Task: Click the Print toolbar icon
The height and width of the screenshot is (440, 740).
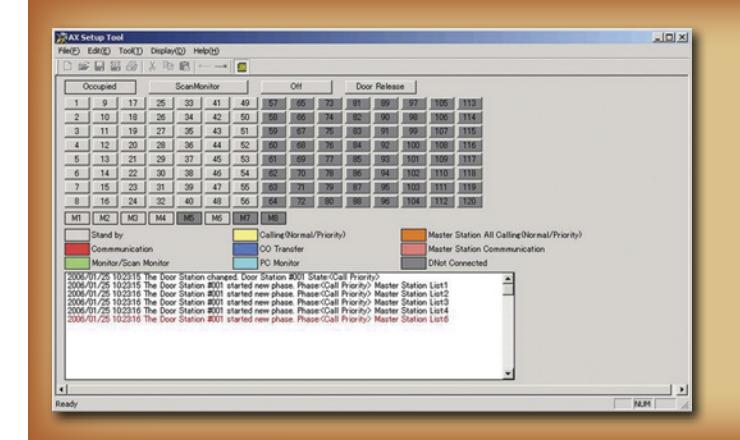Action: (132, 67)
